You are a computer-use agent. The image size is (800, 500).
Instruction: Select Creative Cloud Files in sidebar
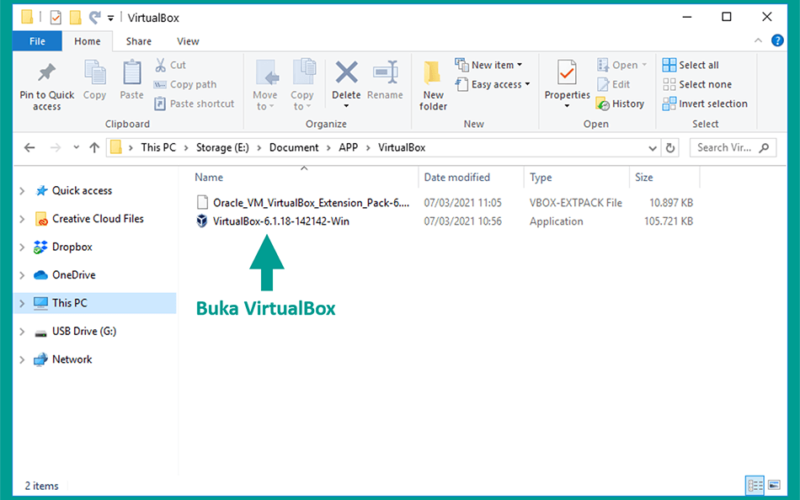pos(97,219)
